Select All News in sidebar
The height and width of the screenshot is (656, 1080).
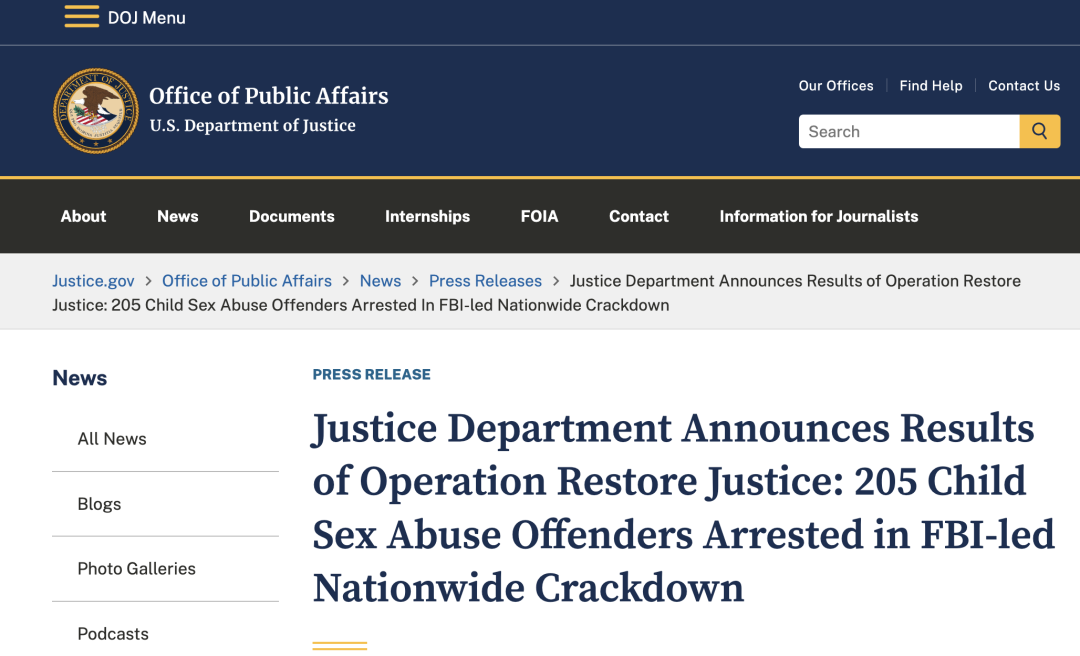click(112, 439)
